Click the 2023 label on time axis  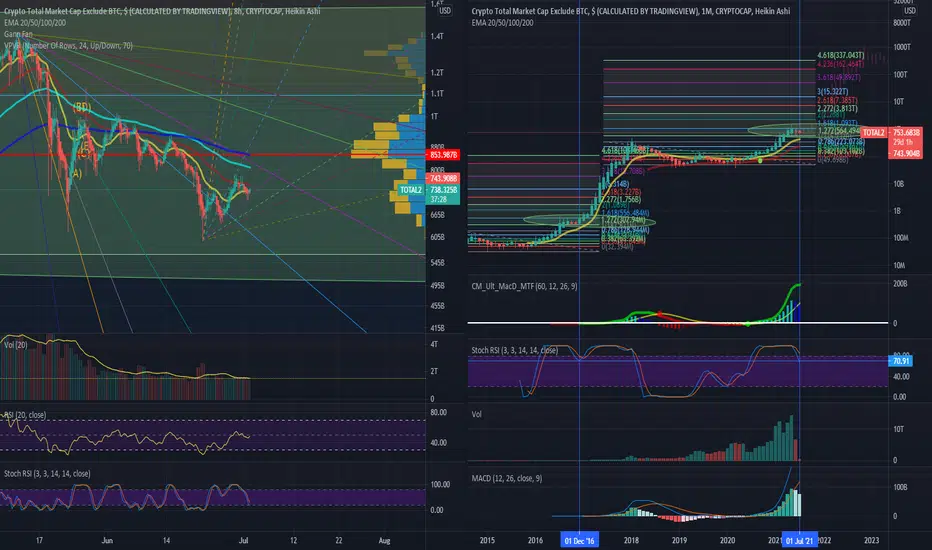(871, 540)
